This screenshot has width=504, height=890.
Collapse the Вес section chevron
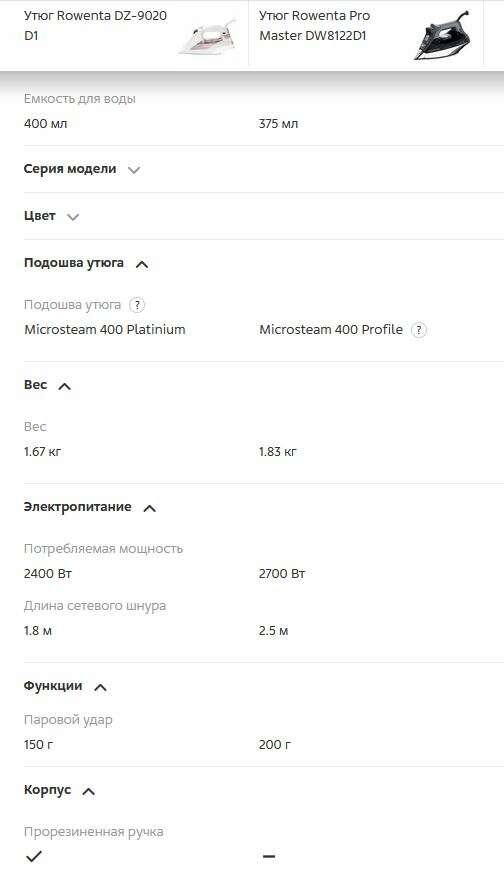tap(65, 386)
